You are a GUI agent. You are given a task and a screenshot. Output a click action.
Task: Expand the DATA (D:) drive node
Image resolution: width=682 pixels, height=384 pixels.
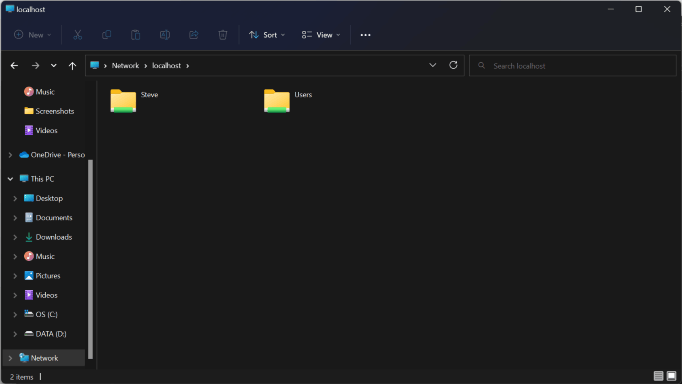tap(15, 334)
